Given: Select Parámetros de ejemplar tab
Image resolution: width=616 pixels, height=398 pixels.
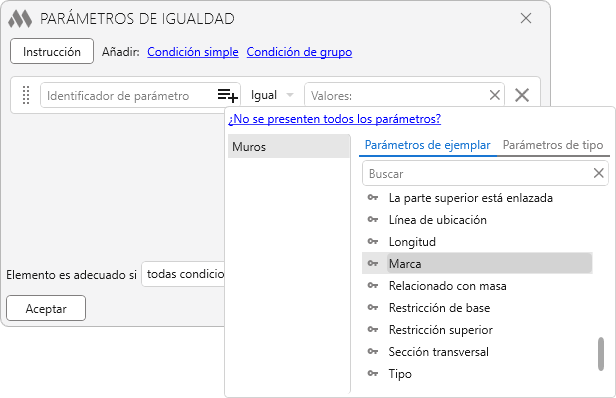Looking at the screenshot, I should coord(427,145).
